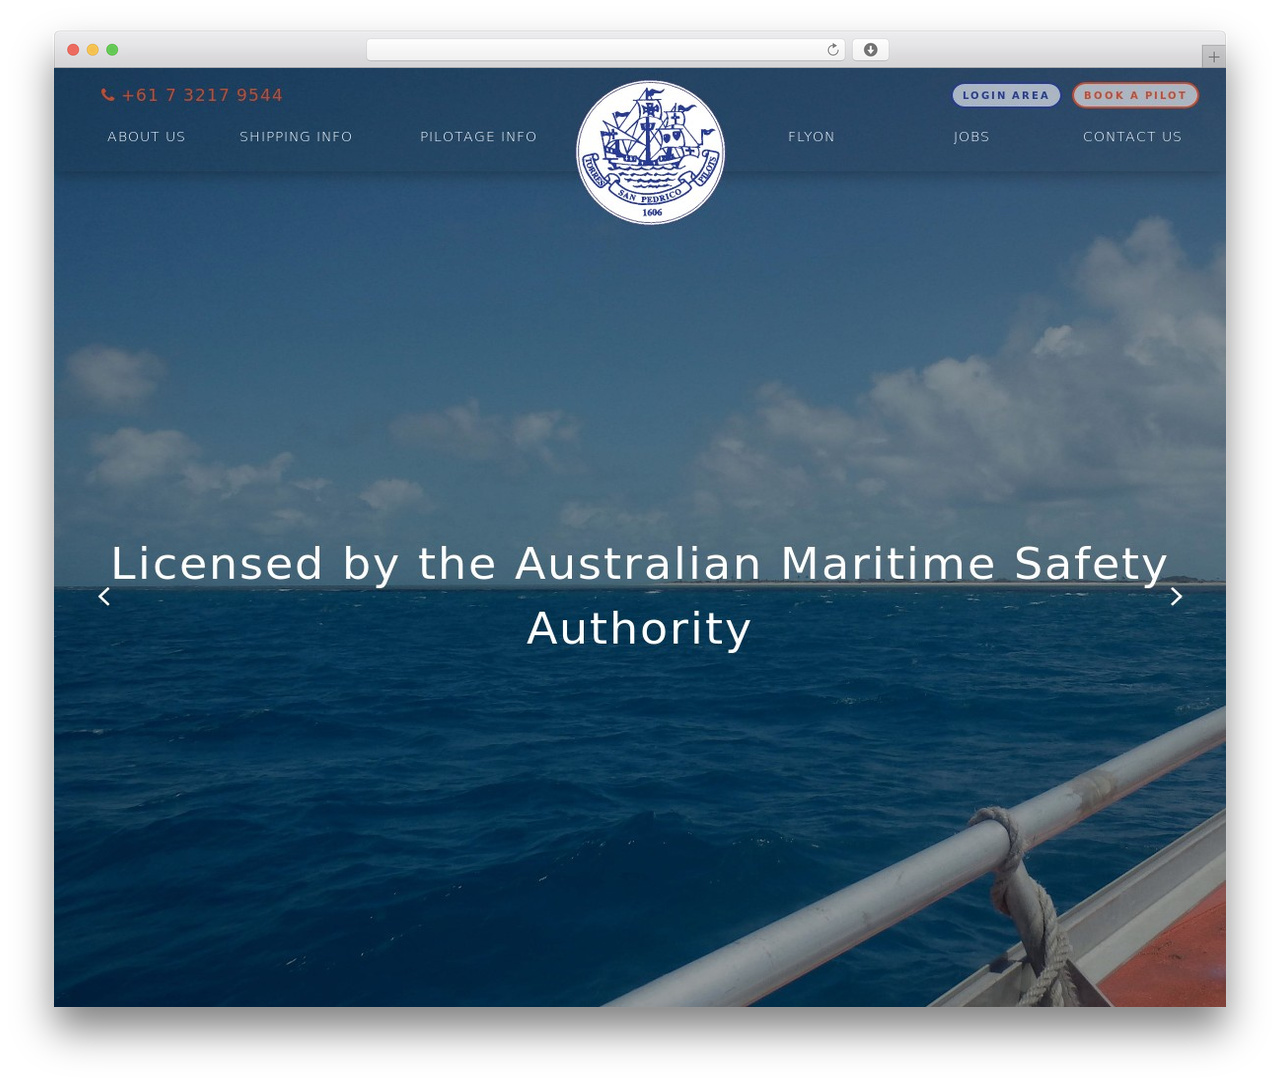Image resolution: width=1280 pixels, height=1084 pixels.
Task: Open the About Us menu
Action: pos(147,137)
